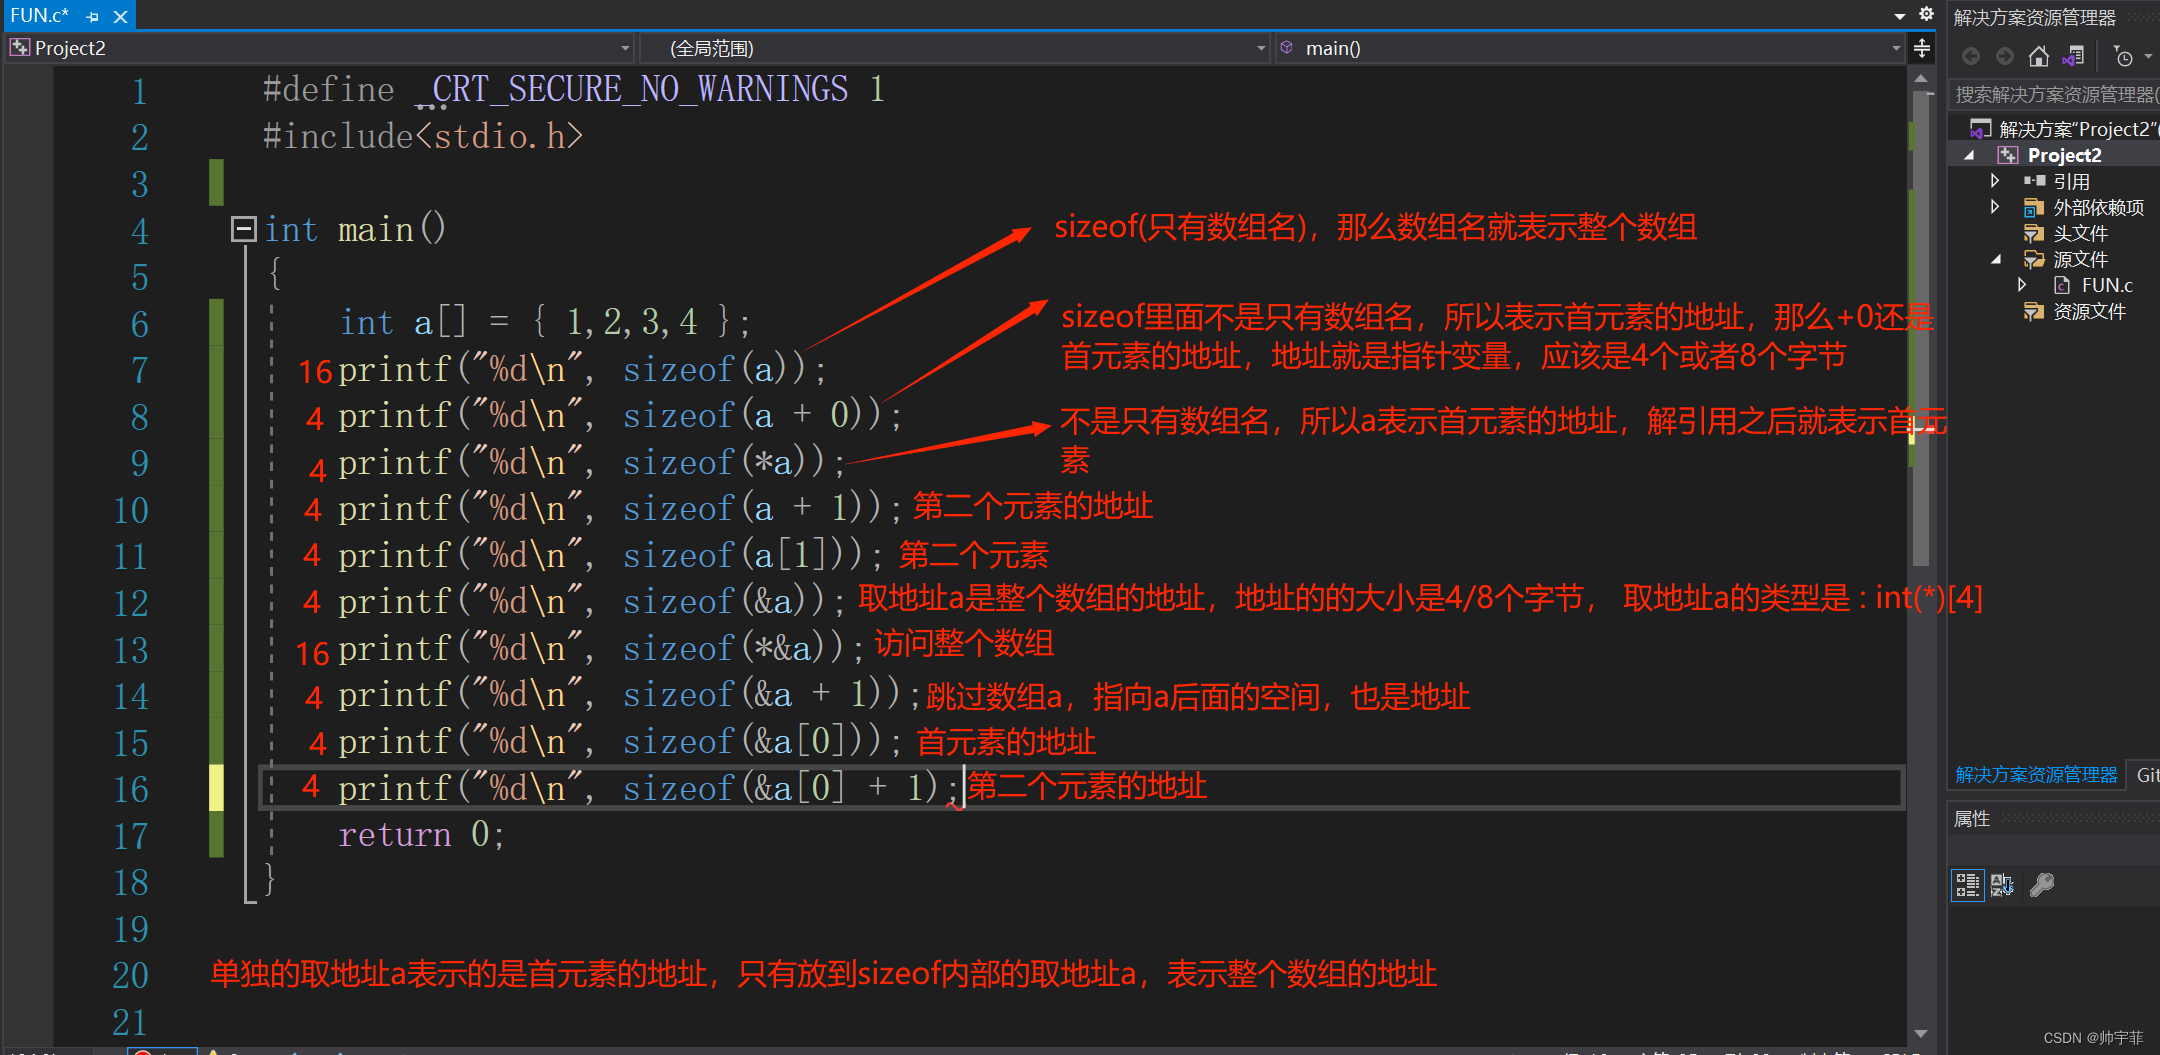The width and height of the screenshot is (2160, 1055).
Task: Pin the FUN.c* editor tab
Action: tap(92, 16)
